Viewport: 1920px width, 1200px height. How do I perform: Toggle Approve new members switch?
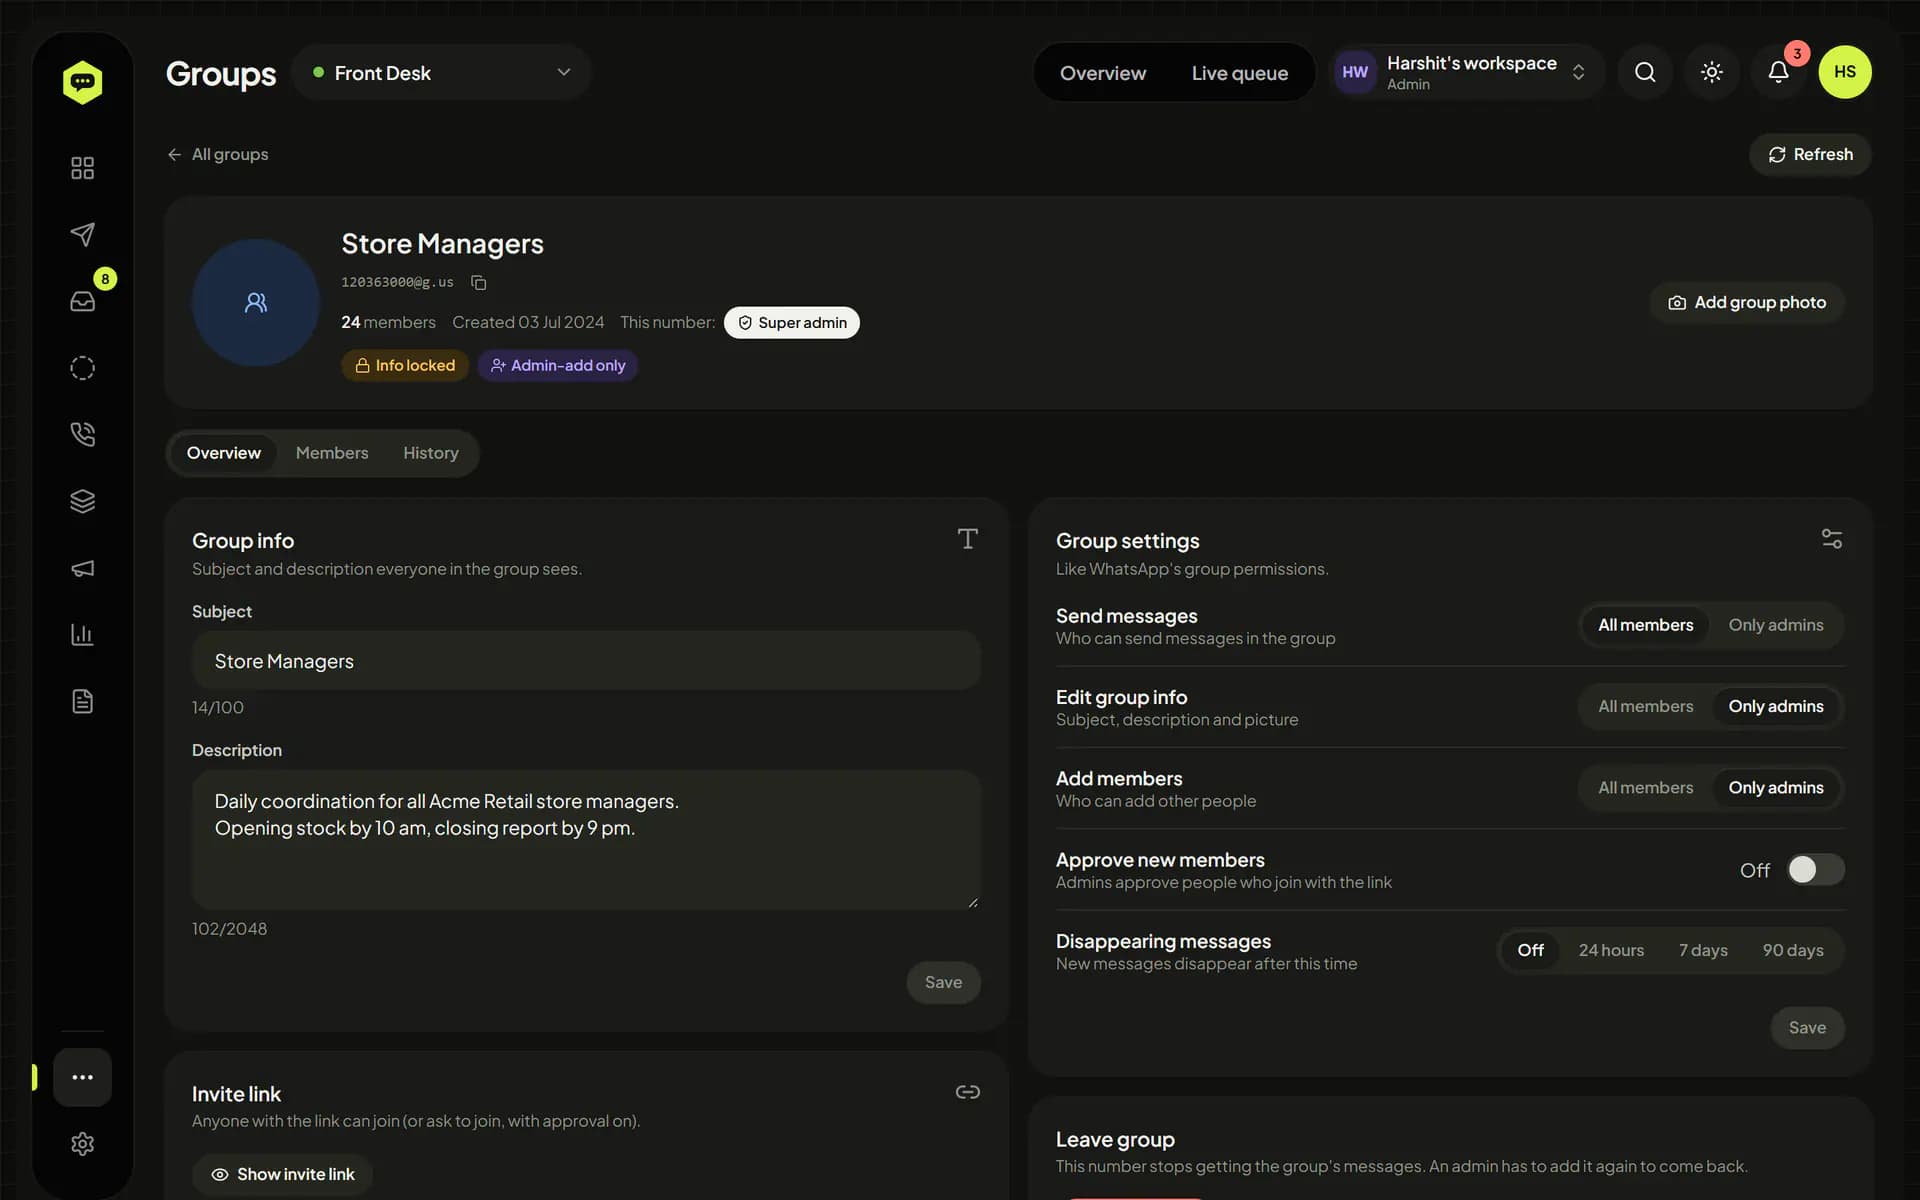pyautogui.click(x=1816, y=870)
